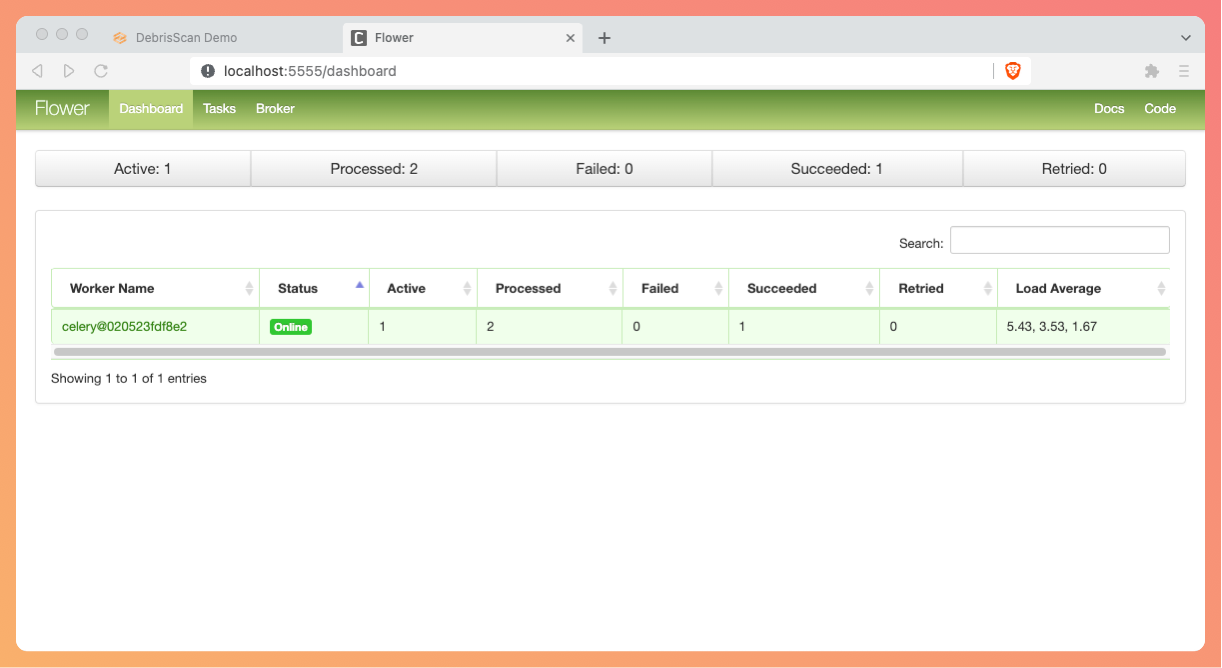The image size is (1222, 668).
Task: Open the Broker nav item
Action: (x=275, y=108)
